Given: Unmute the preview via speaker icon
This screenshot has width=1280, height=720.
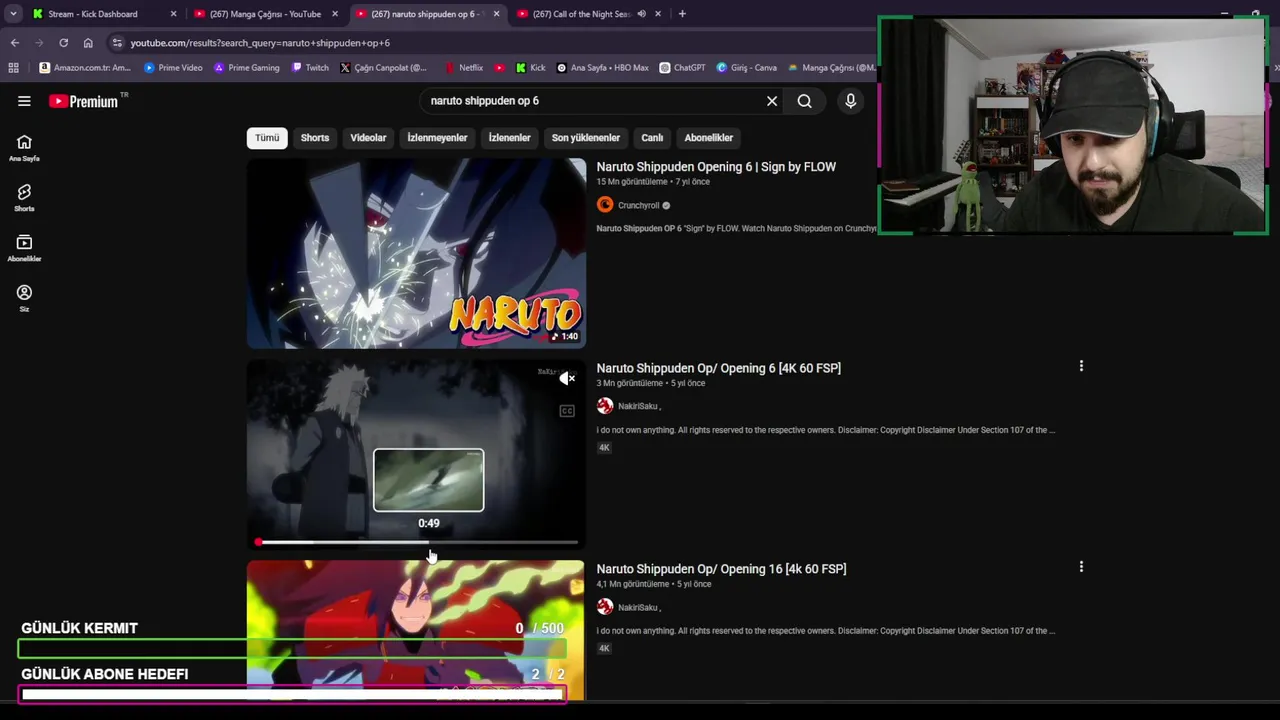Looking at the screenshot, I should [567, 378].
